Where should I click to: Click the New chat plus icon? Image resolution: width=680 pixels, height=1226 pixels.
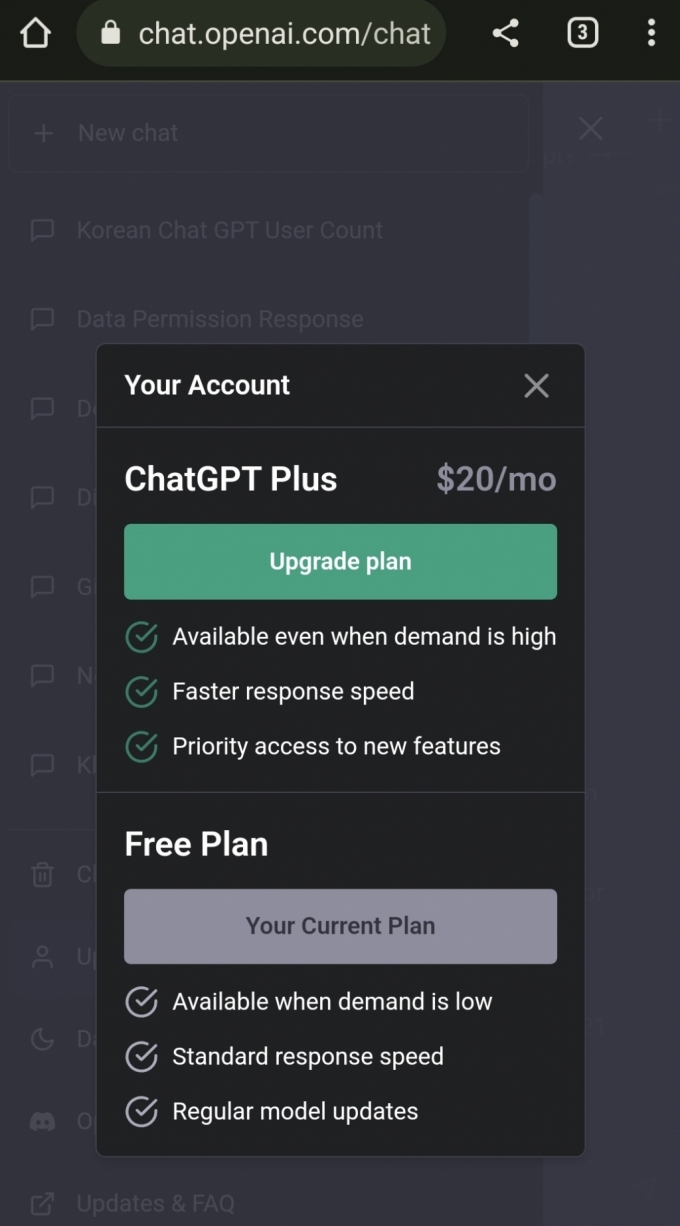pyautogui.click(x=43, y=133)
